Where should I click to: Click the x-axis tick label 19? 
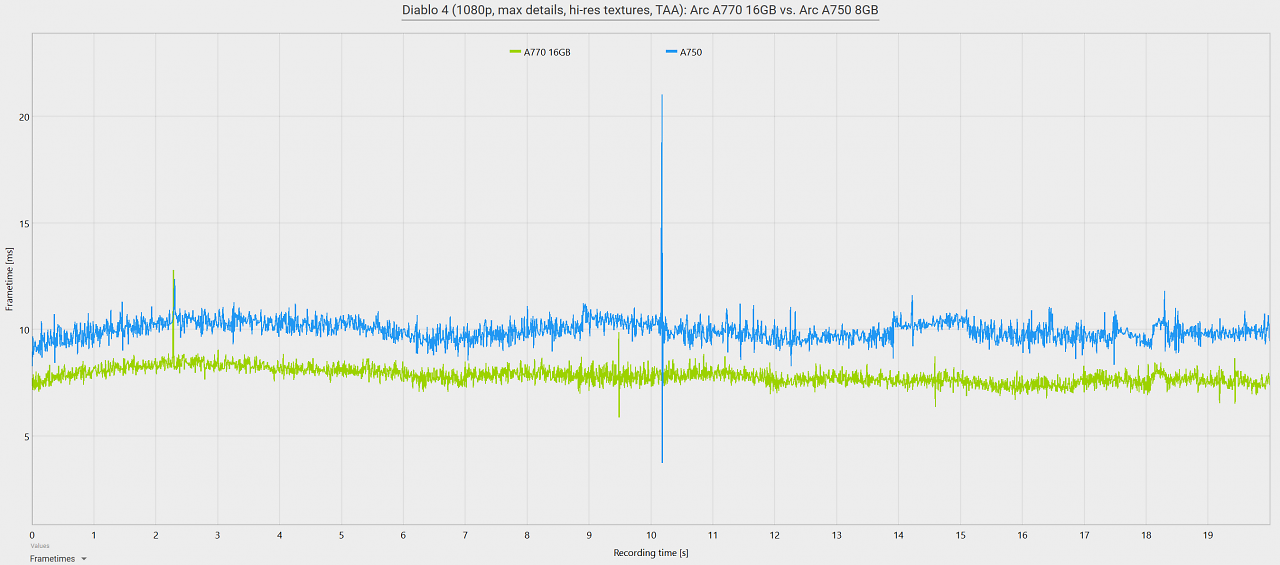click(1208, 536)
